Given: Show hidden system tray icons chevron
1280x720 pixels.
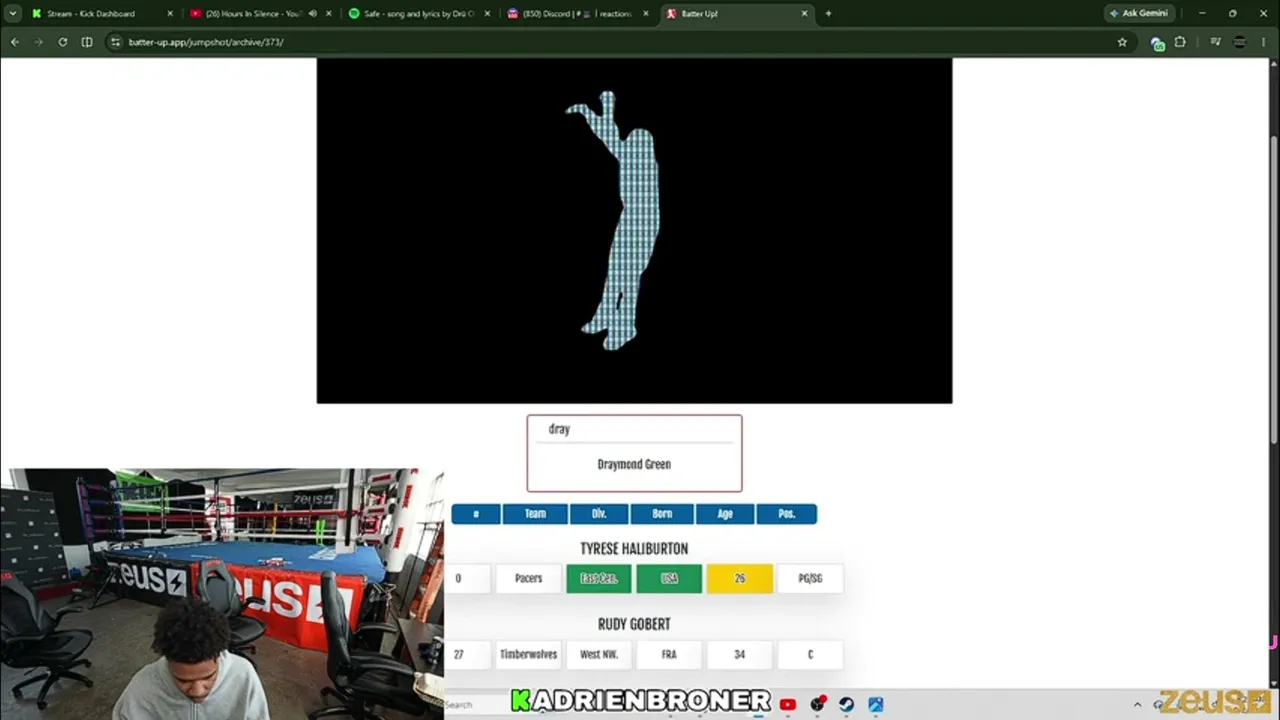Looking at the screenshot, I should point(1137,705).
